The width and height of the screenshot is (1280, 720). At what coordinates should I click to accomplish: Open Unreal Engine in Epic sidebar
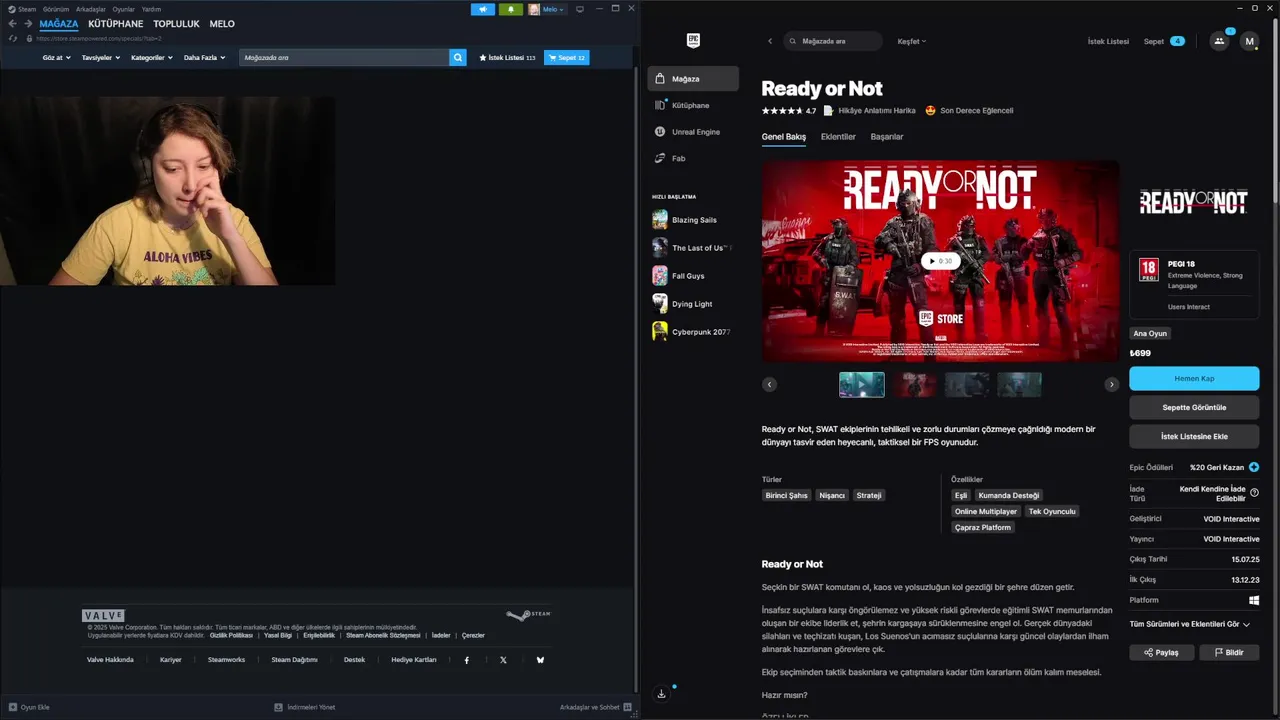[693, 132]
